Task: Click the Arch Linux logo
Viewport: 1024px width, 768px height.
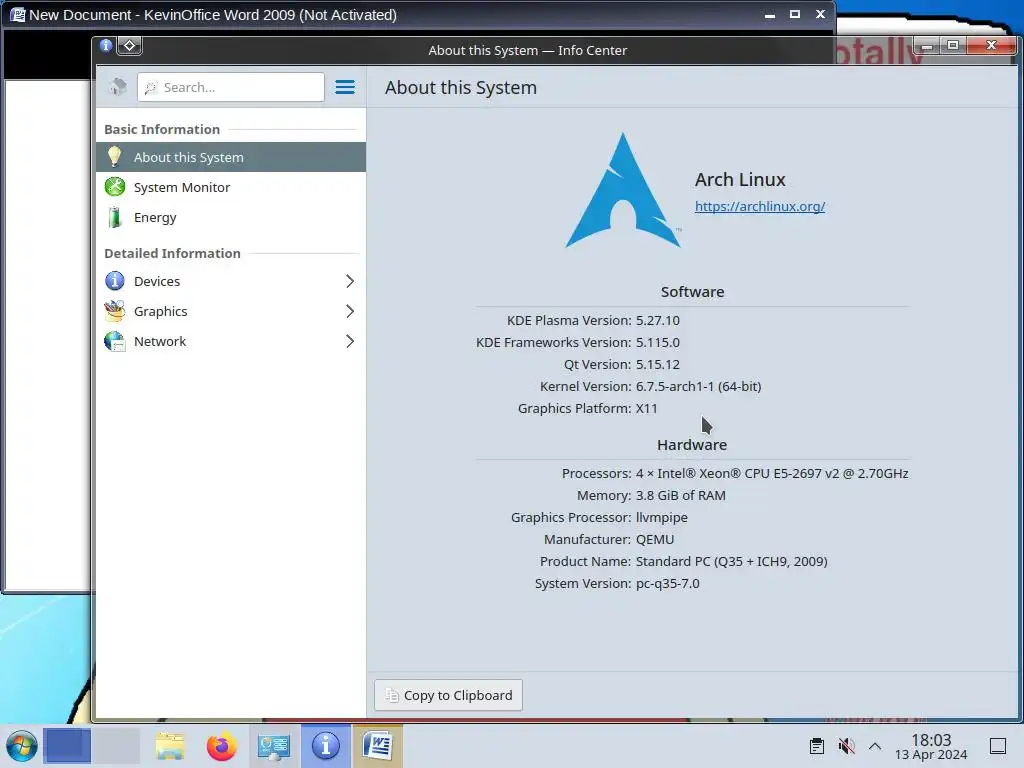Action: tap(623, 191)
